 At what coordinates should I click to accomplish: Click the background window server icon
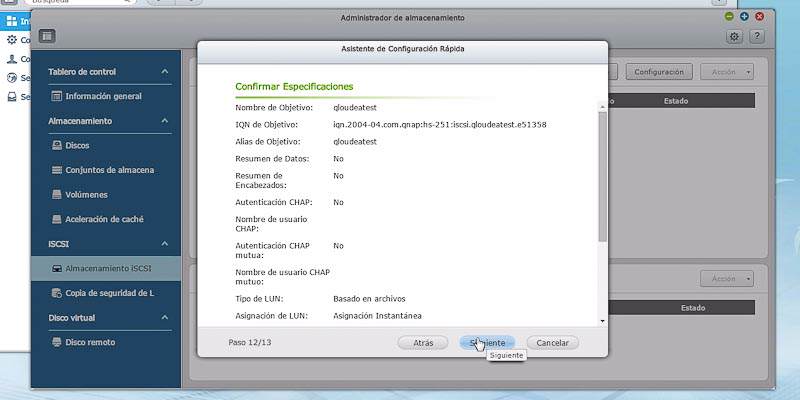tap(12, 96)
